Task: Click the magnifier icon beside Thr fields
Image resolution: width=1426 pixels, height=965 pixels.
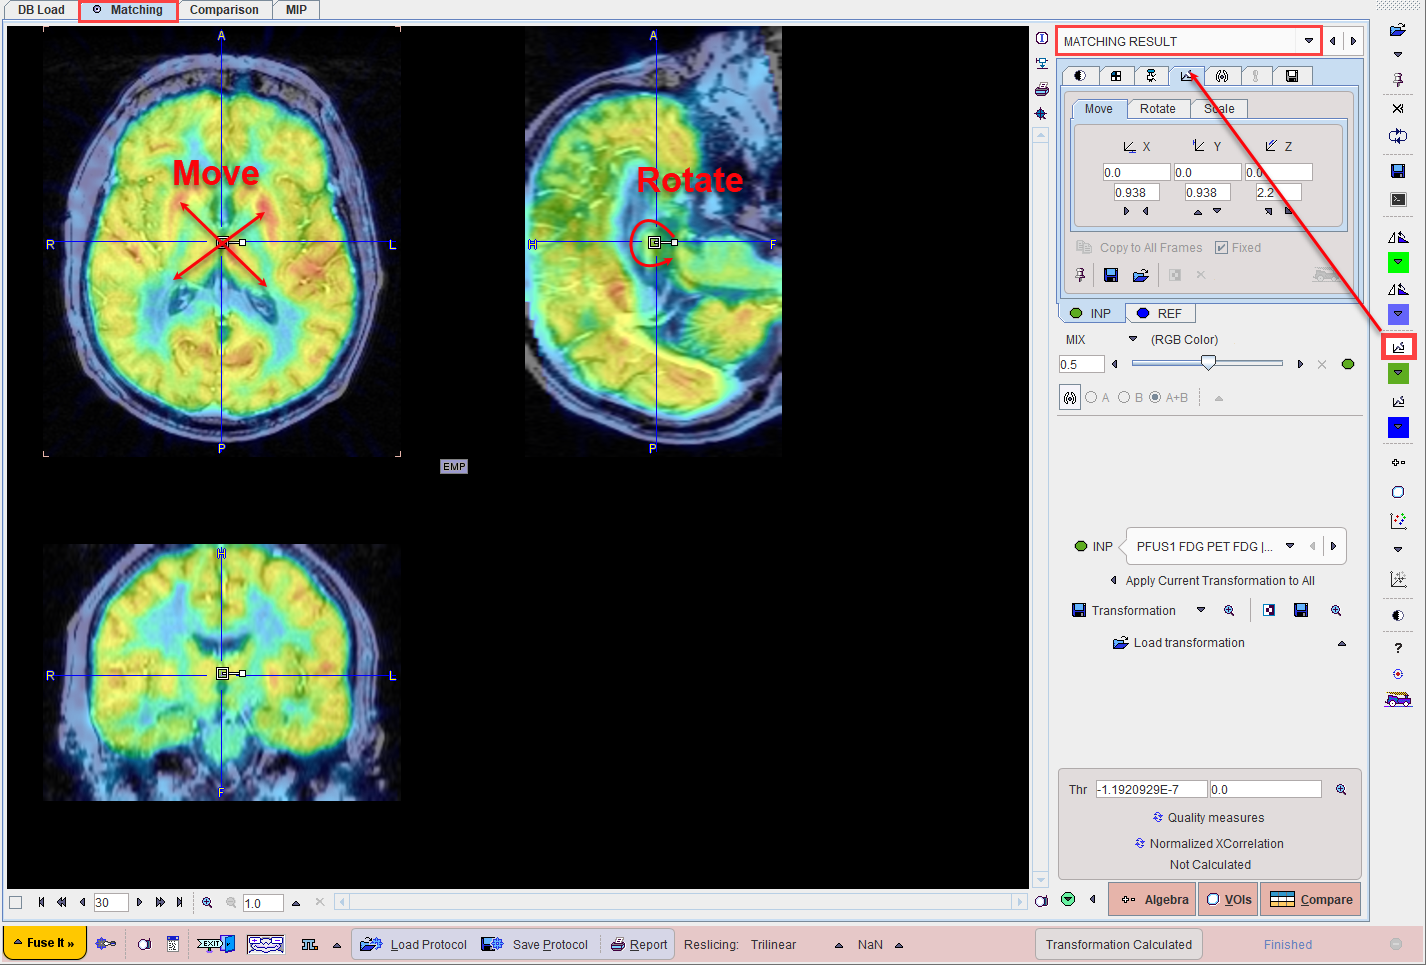Action: pyautogui.click(x=1341, y=789)
